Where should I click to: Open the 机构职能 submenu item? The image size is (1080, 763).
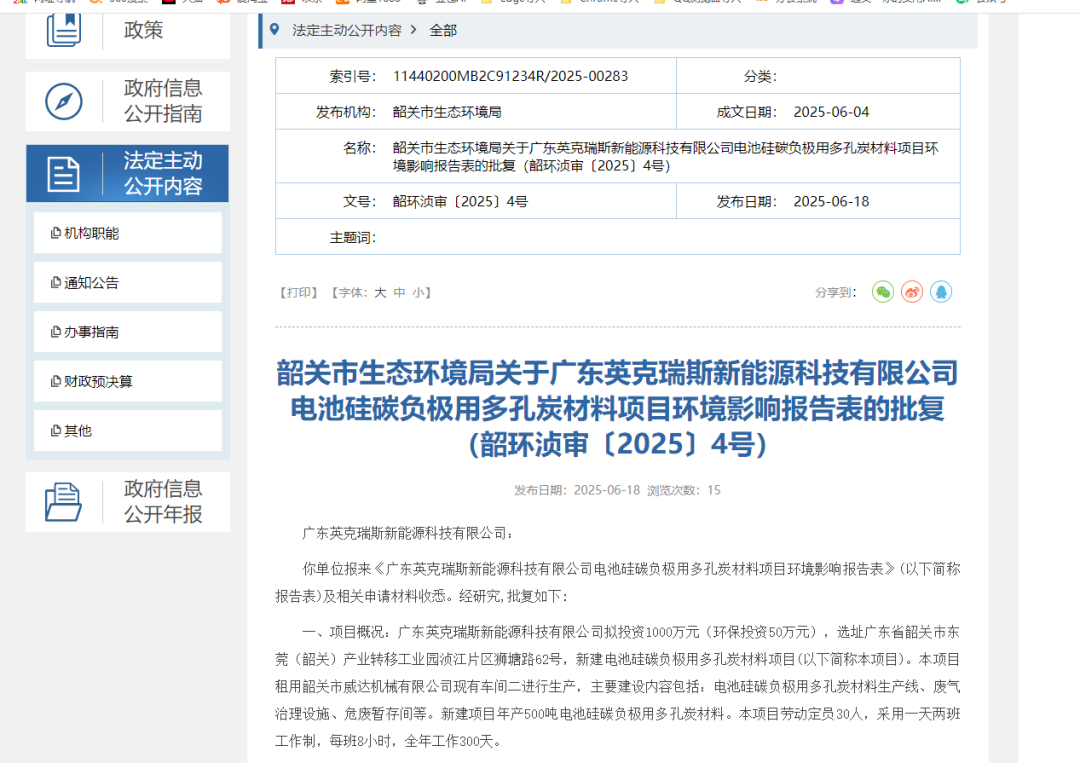[128, 233]
